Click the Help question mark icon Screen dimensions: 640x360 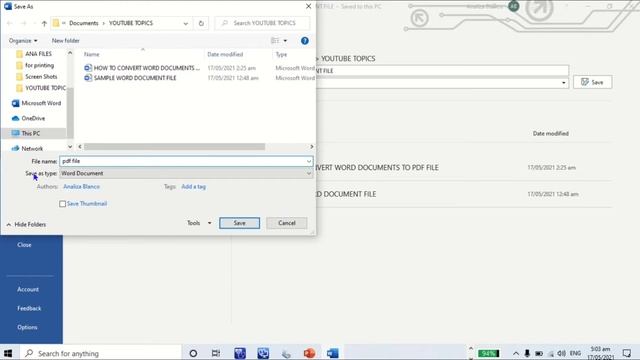(304, 41)
